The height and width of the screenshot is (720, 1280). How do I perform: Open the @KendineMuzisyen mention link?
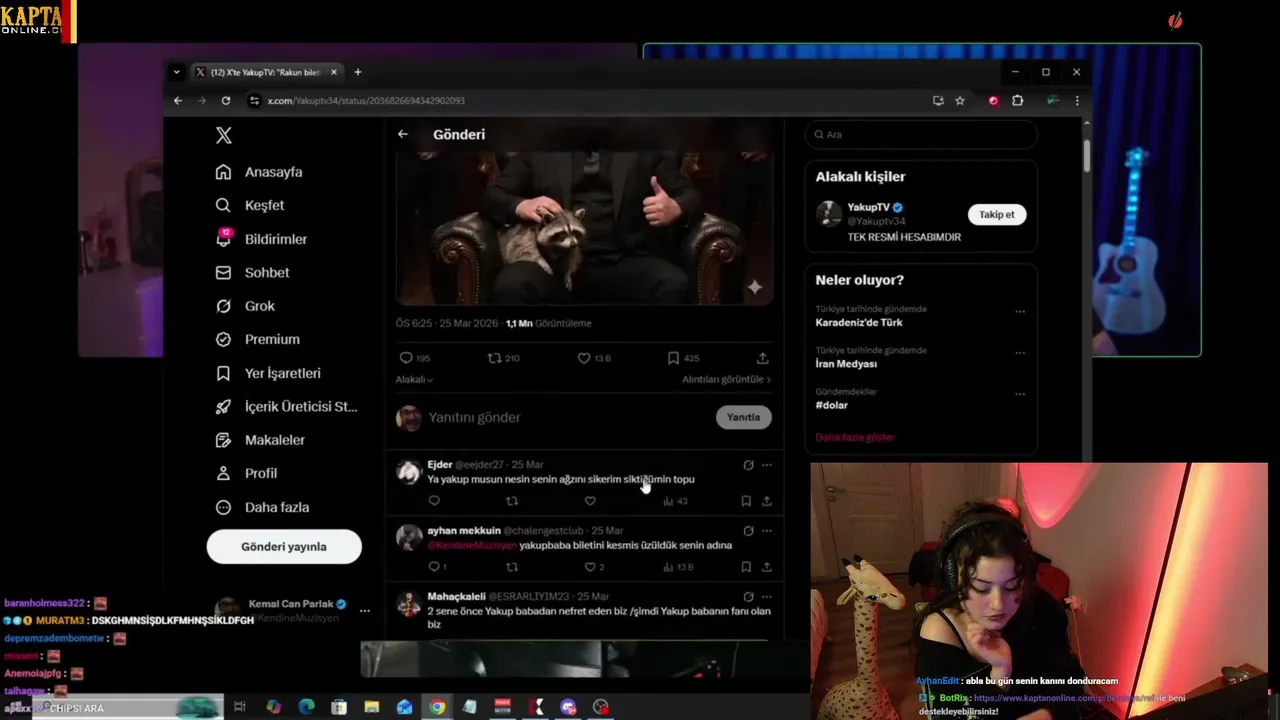(472, 546)
